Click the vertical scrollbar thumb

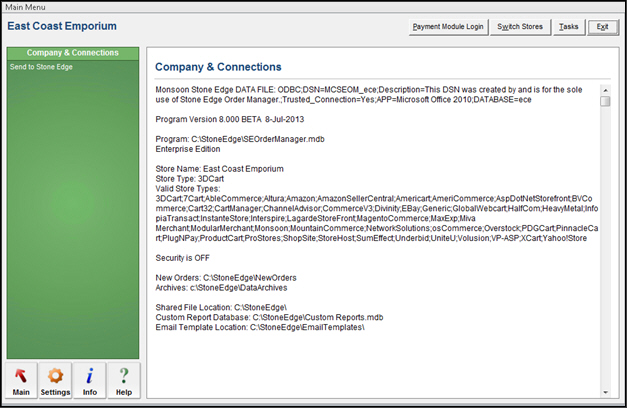point(605,101)
